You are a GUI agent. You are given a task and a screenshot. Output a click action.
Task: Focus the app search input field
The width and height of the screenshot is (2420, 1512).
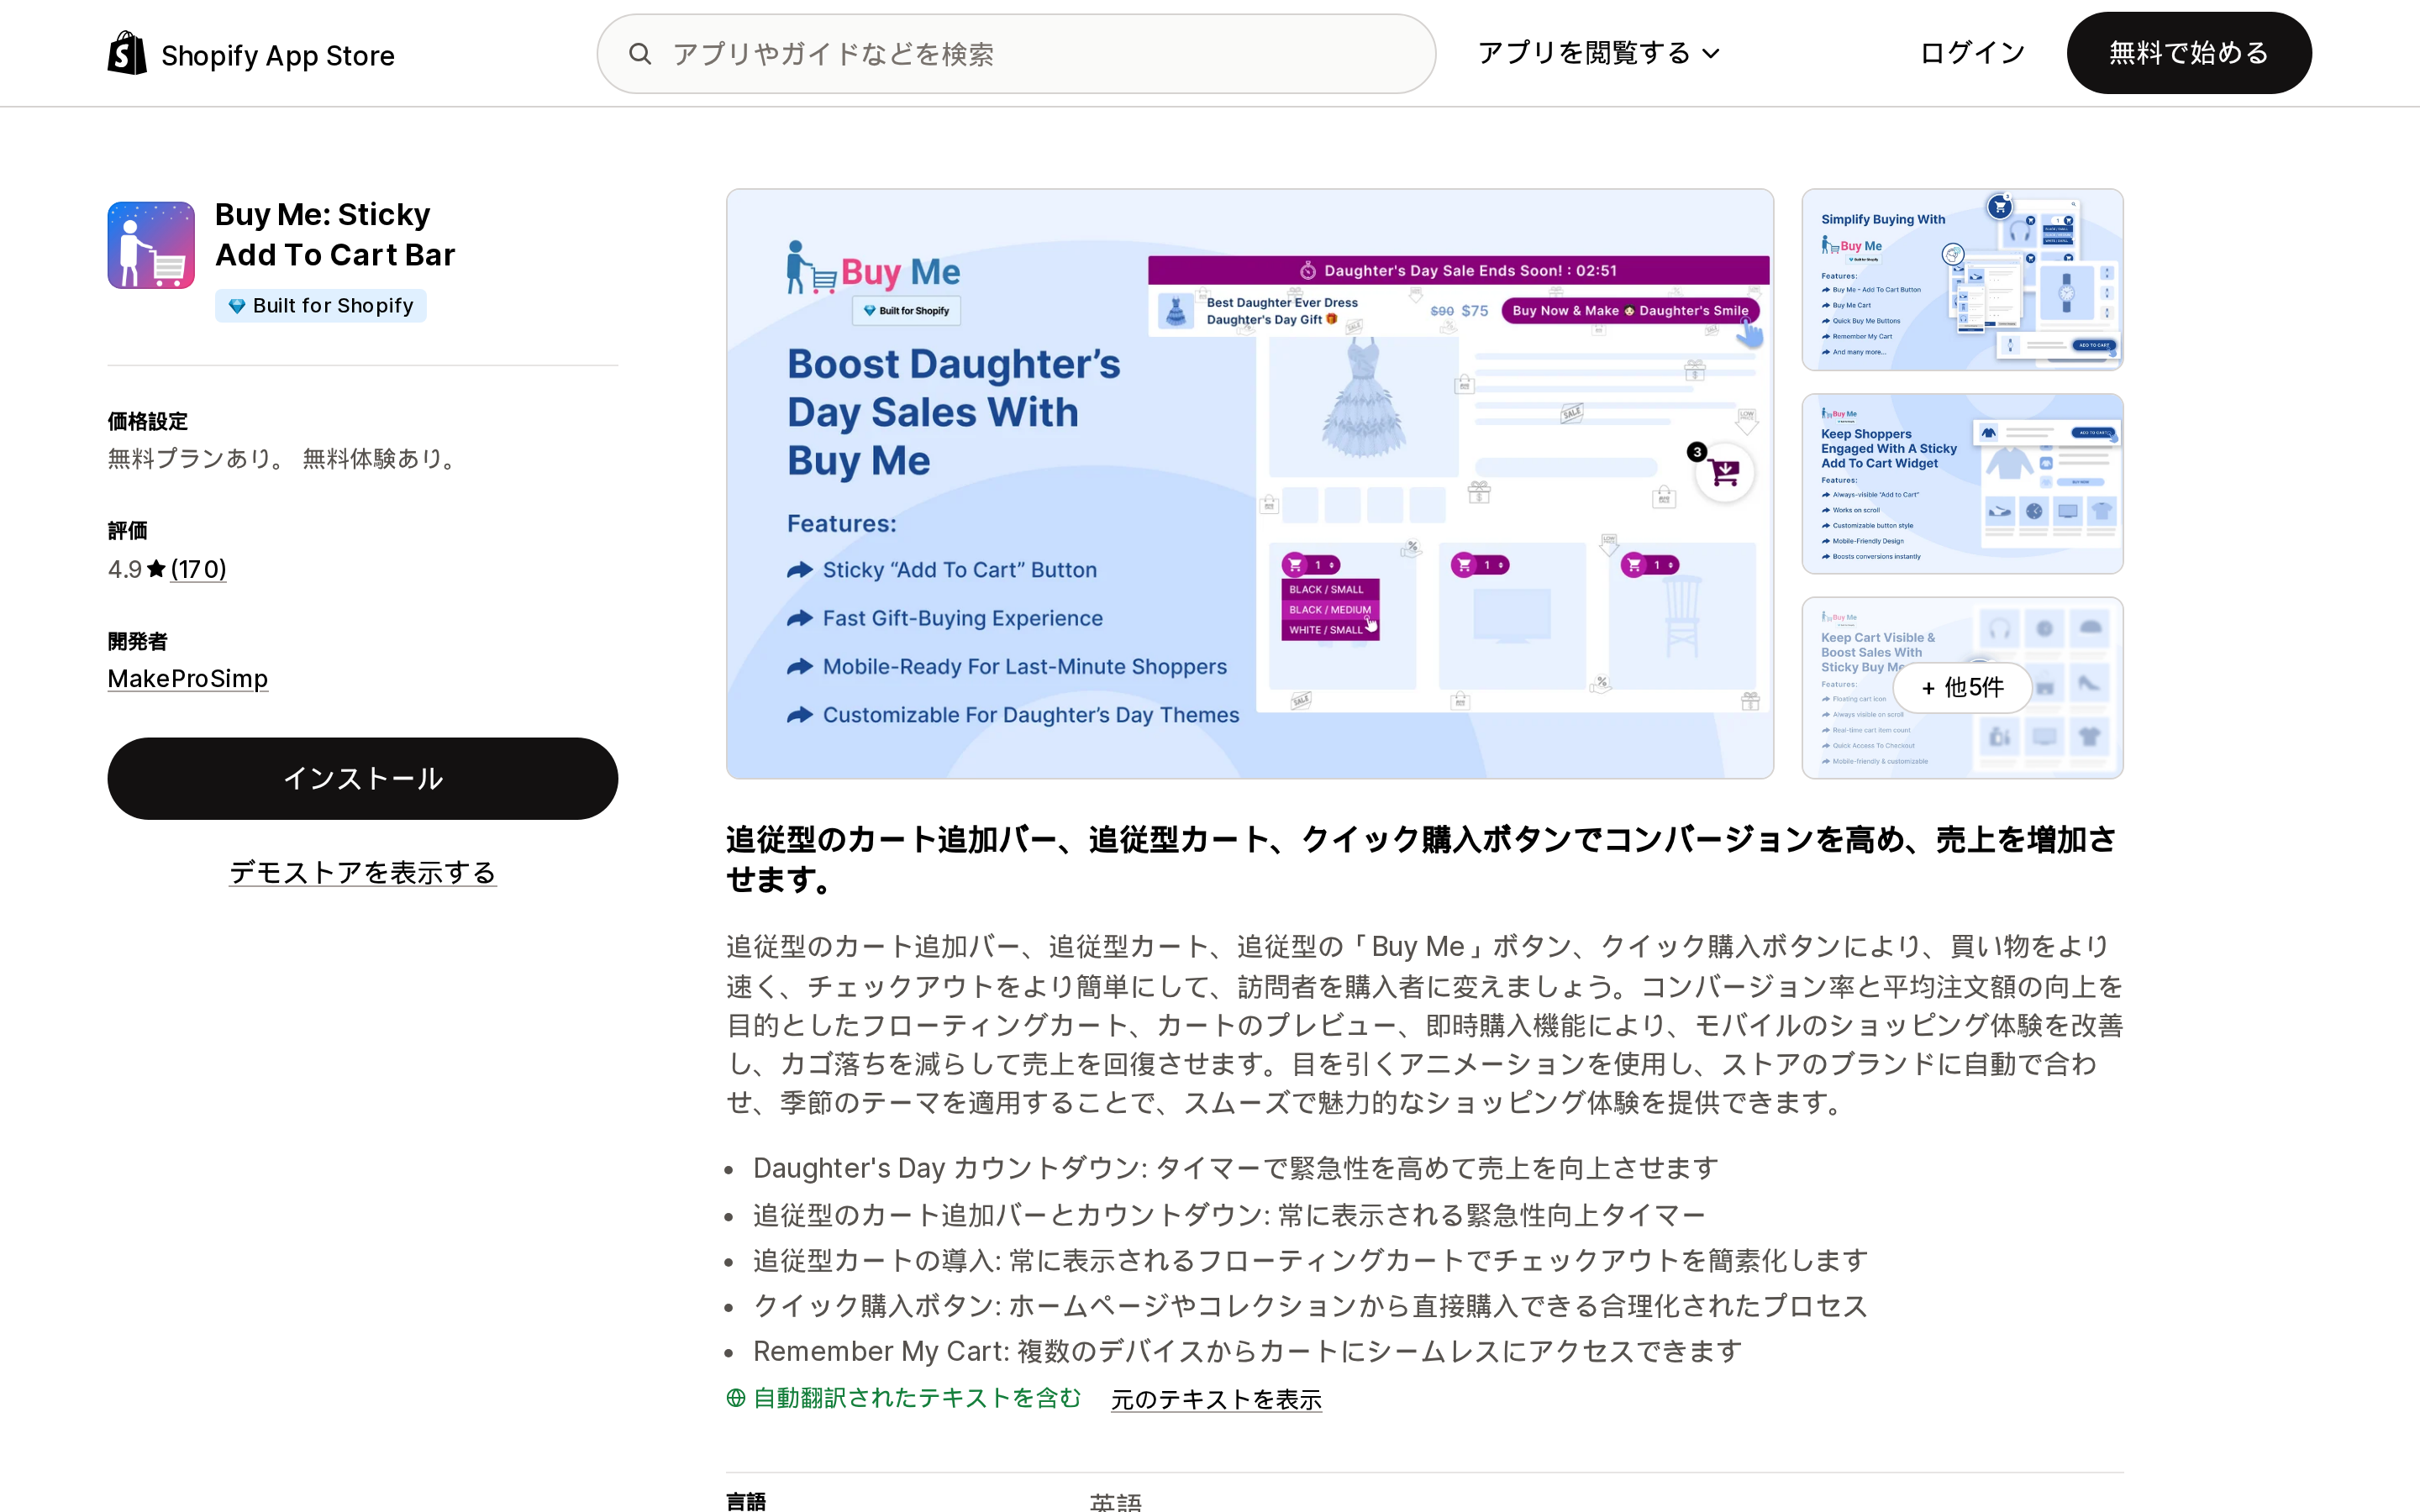(1016, 54)
